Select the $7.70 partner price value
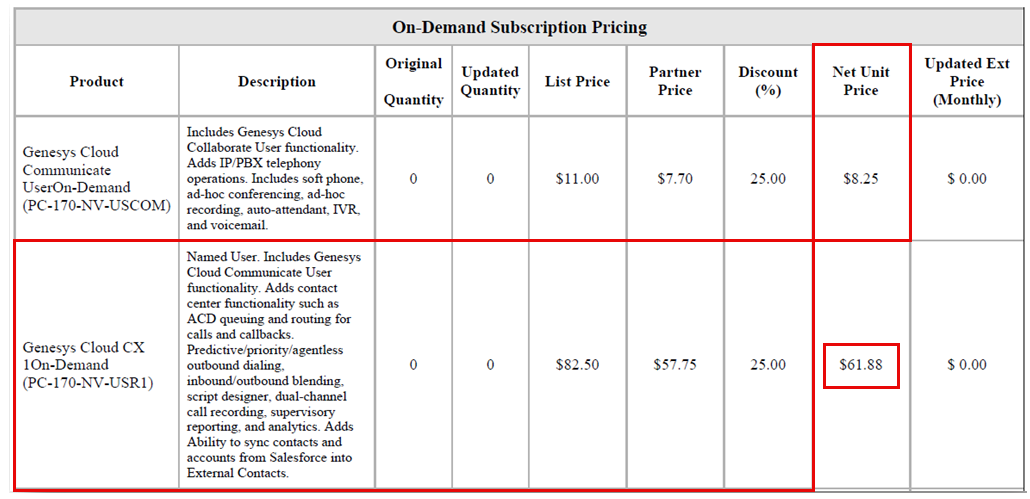The image size is (1030, 499). tap(674, 179)
